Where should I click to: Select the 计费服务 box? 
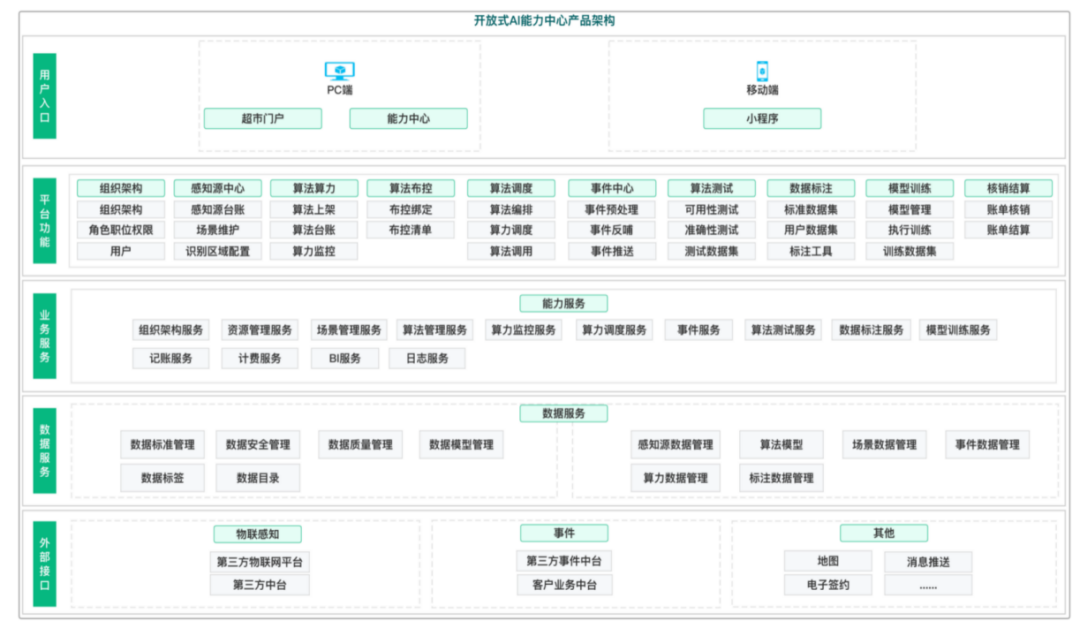pos(260,358)
